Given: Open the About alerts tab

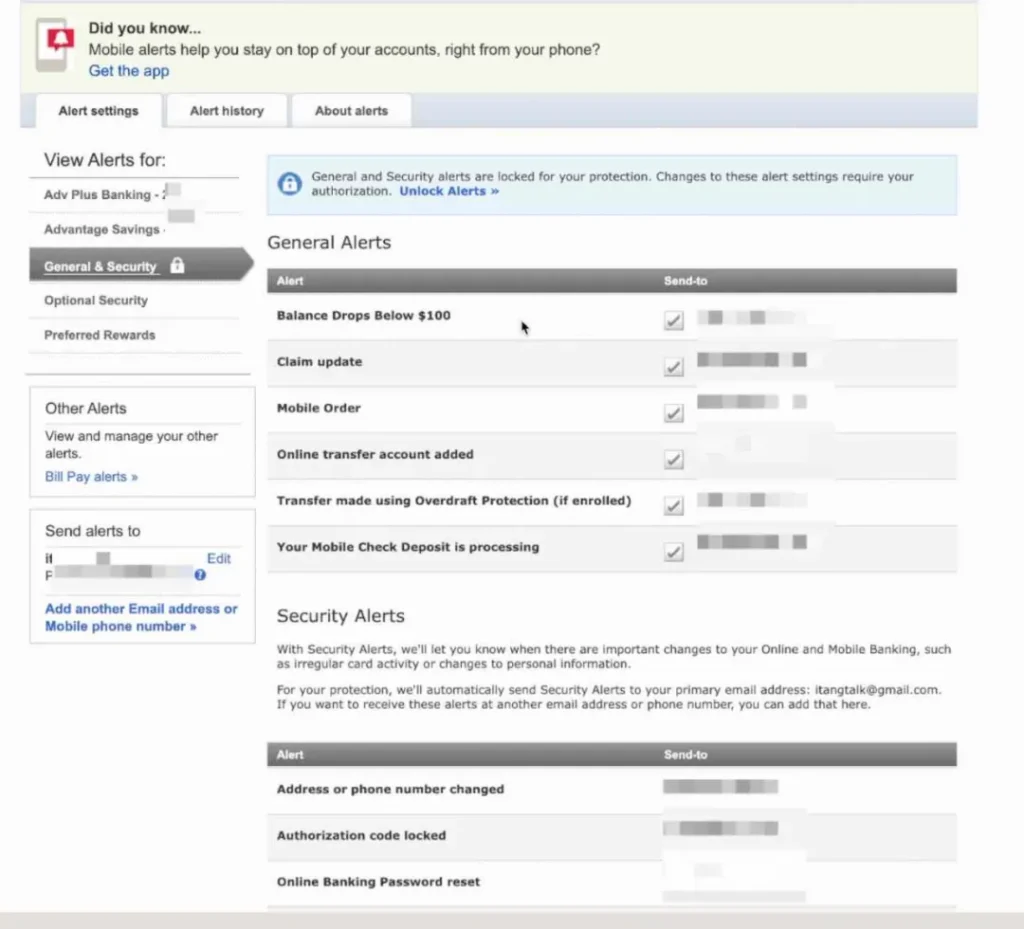Looking at the screenshot, I should 351,111.
